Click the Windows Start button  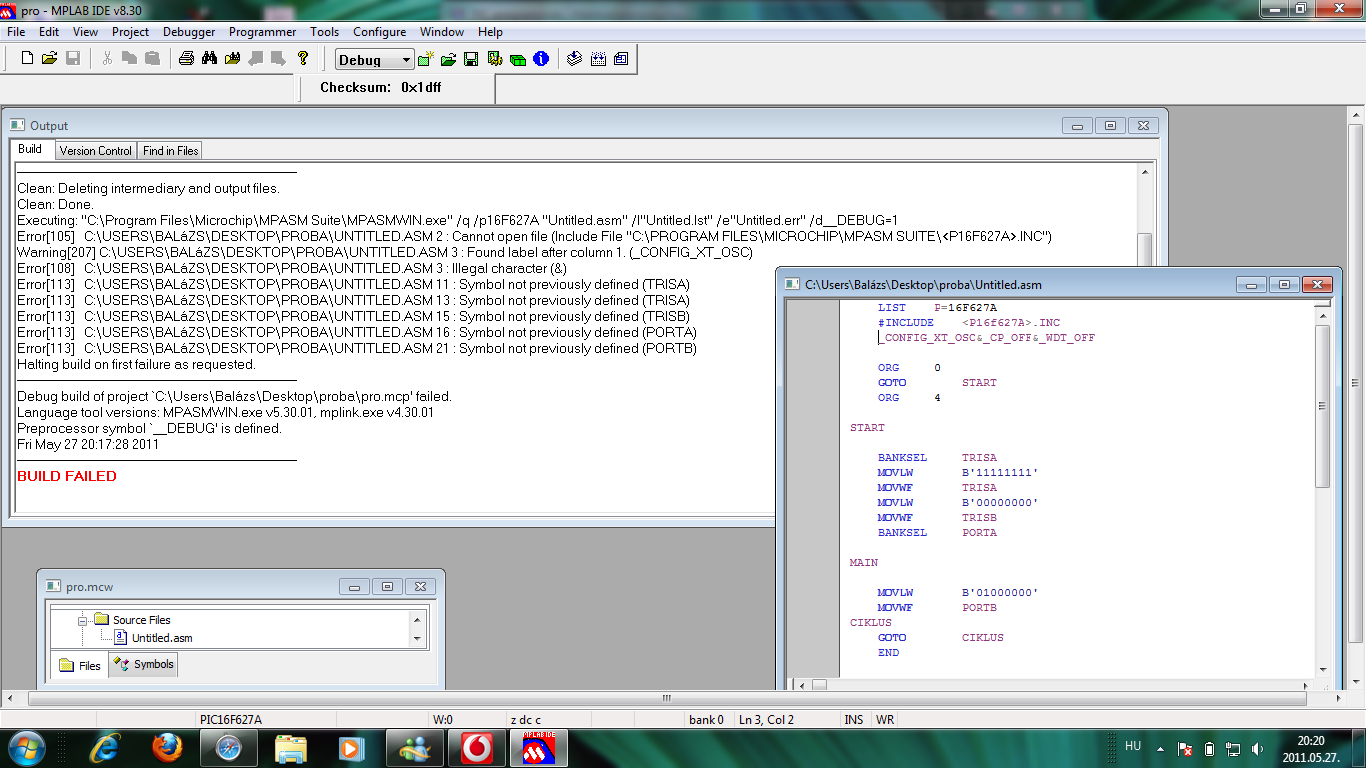tap(26, 748)
